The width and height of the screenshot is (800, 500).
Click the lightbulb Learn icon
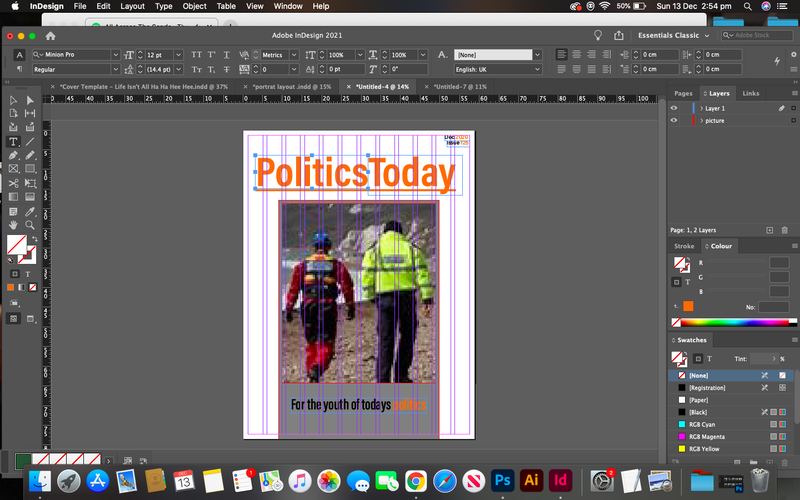click(597, 35)
